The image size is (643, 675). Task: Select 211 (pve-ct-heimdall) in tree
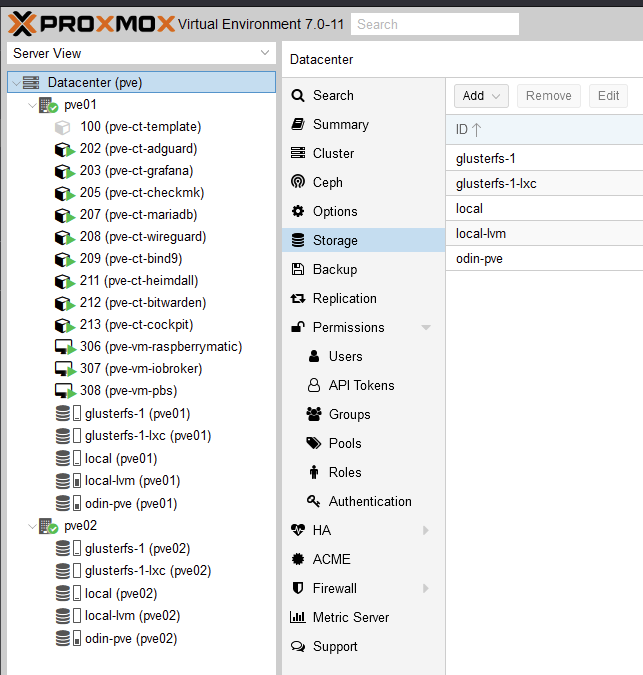(x=139, y=280)
